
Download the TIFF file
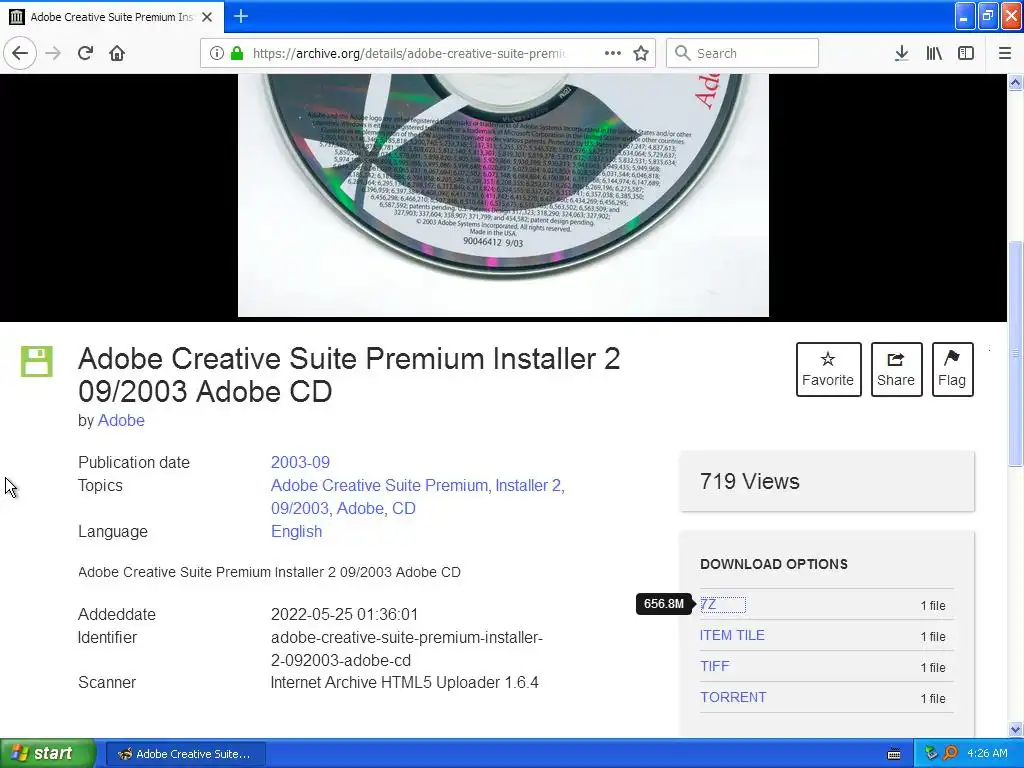coord(714,666)
